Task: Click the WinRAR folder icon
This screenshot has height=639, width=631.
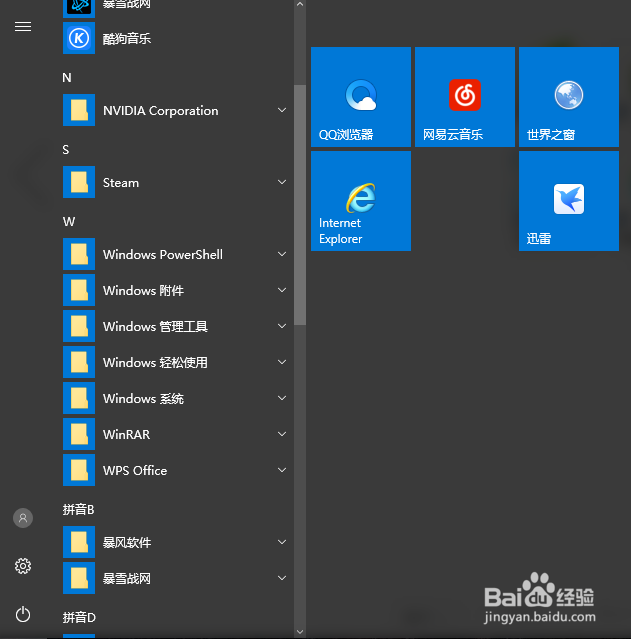Action: click(79, 434)
